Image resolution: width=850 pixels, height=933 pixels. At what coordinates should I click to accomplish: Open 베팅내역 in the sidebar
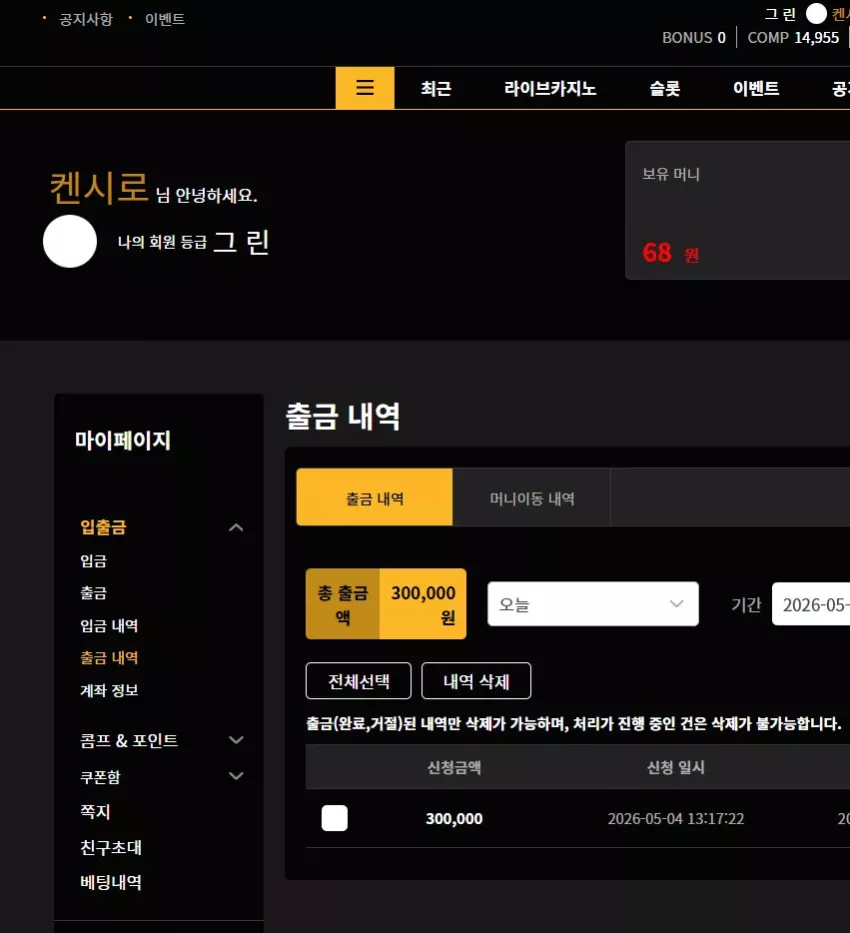(x=111, y=882)
